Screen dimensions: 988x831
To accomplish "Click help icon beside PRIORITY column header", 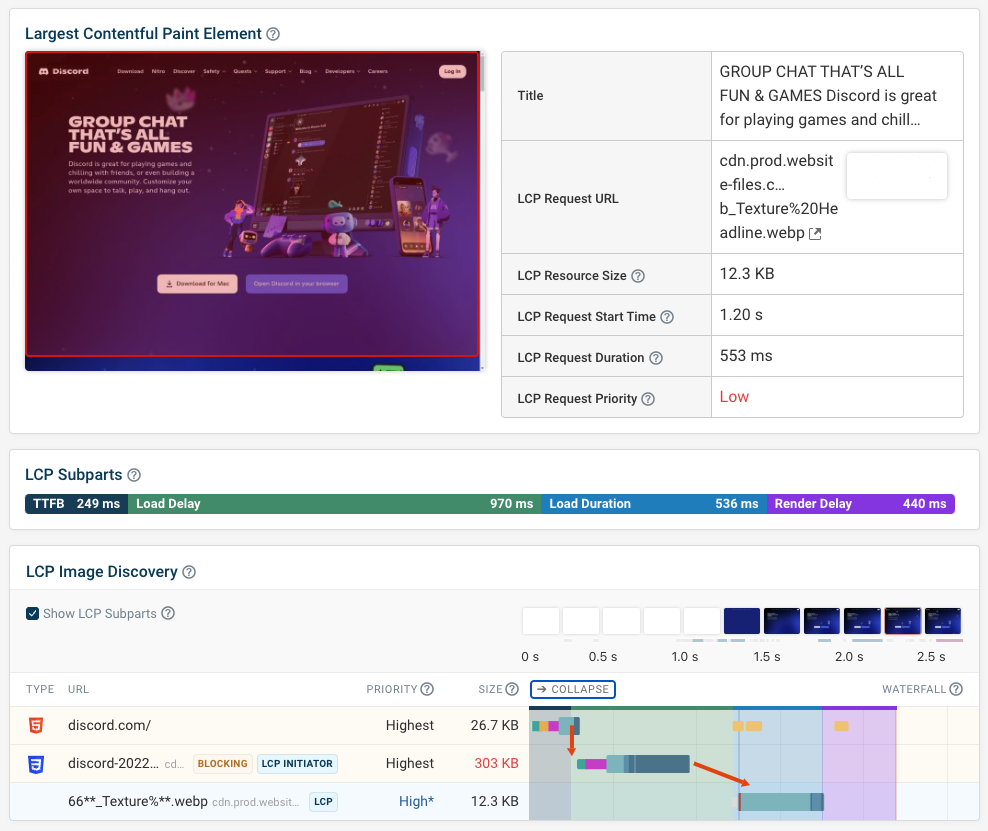I will (x=427, y=689).
